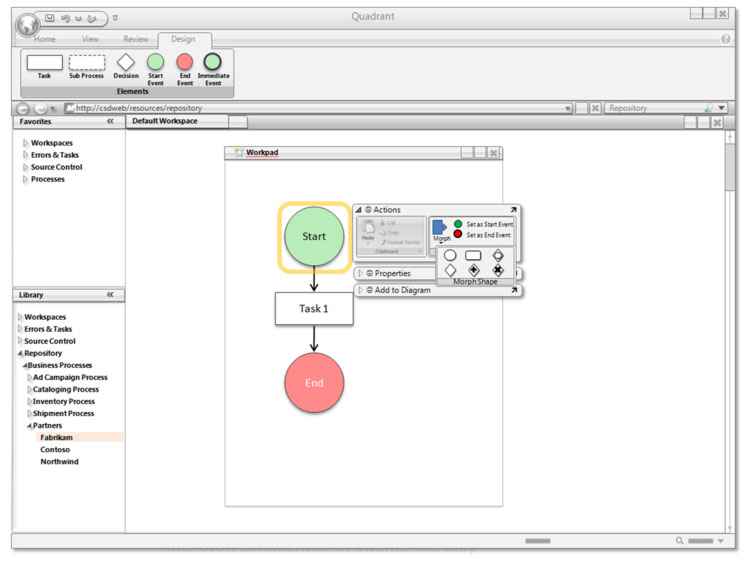Select the Task element in the ribbon
Image resolution: width=750 pixels, height=561 pixels.
click(x=44, y=63)
